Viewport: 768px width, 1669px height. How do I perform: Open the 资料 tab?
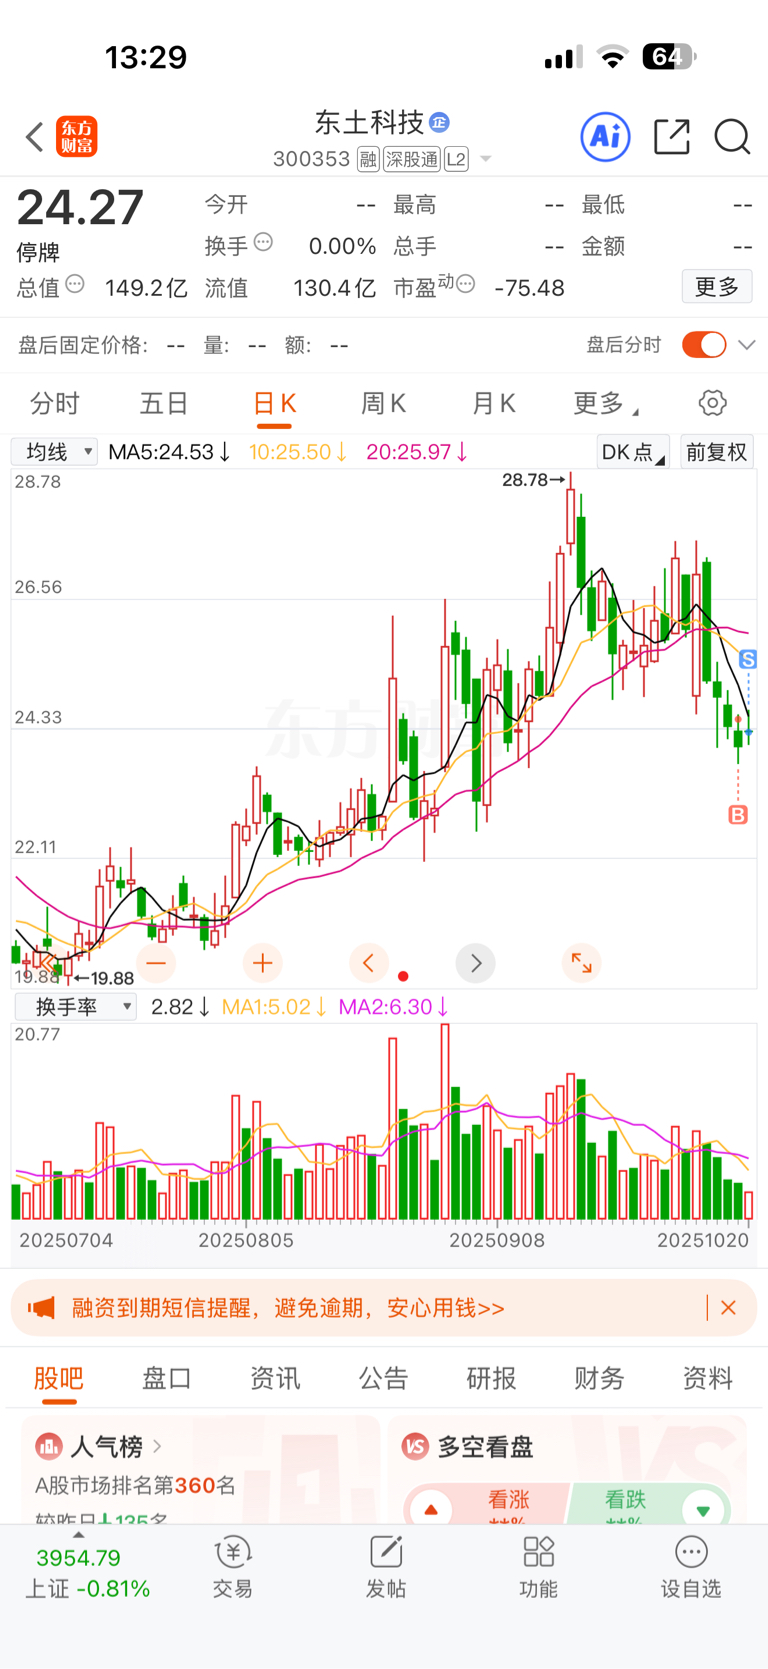click(707, 1378)
